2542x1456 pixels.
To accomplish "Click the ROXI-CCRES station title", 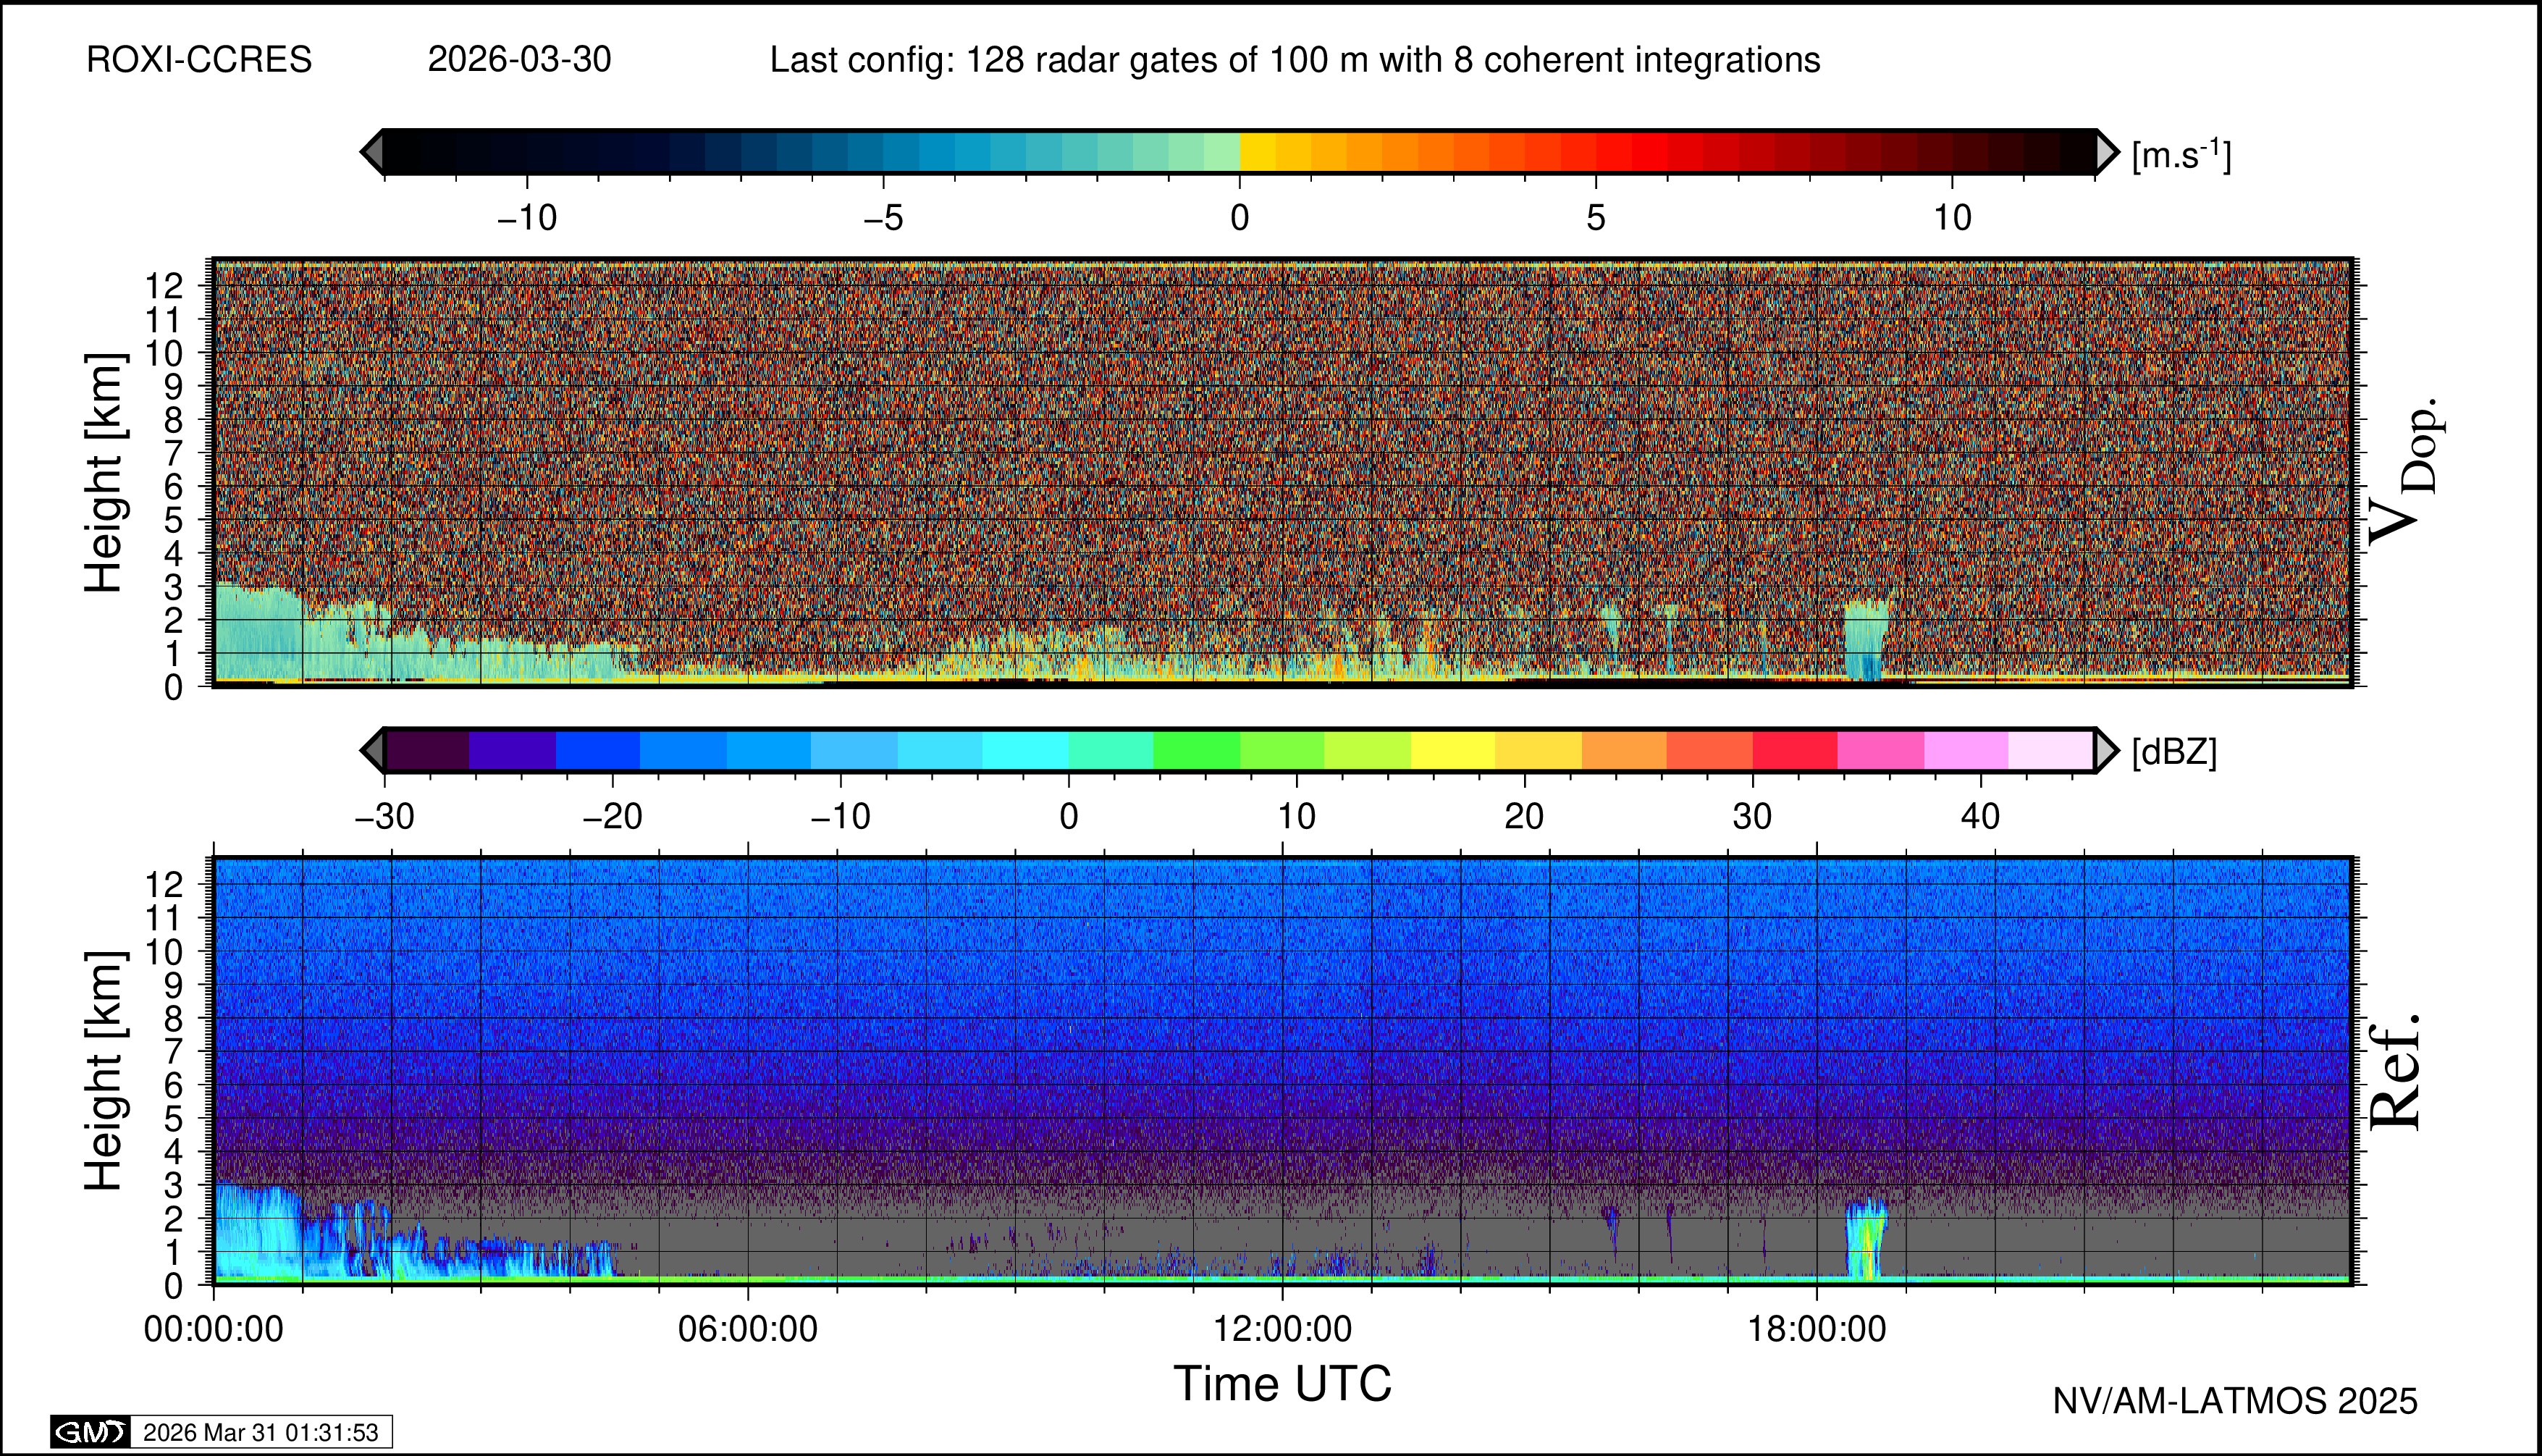I will coord(199,60).
